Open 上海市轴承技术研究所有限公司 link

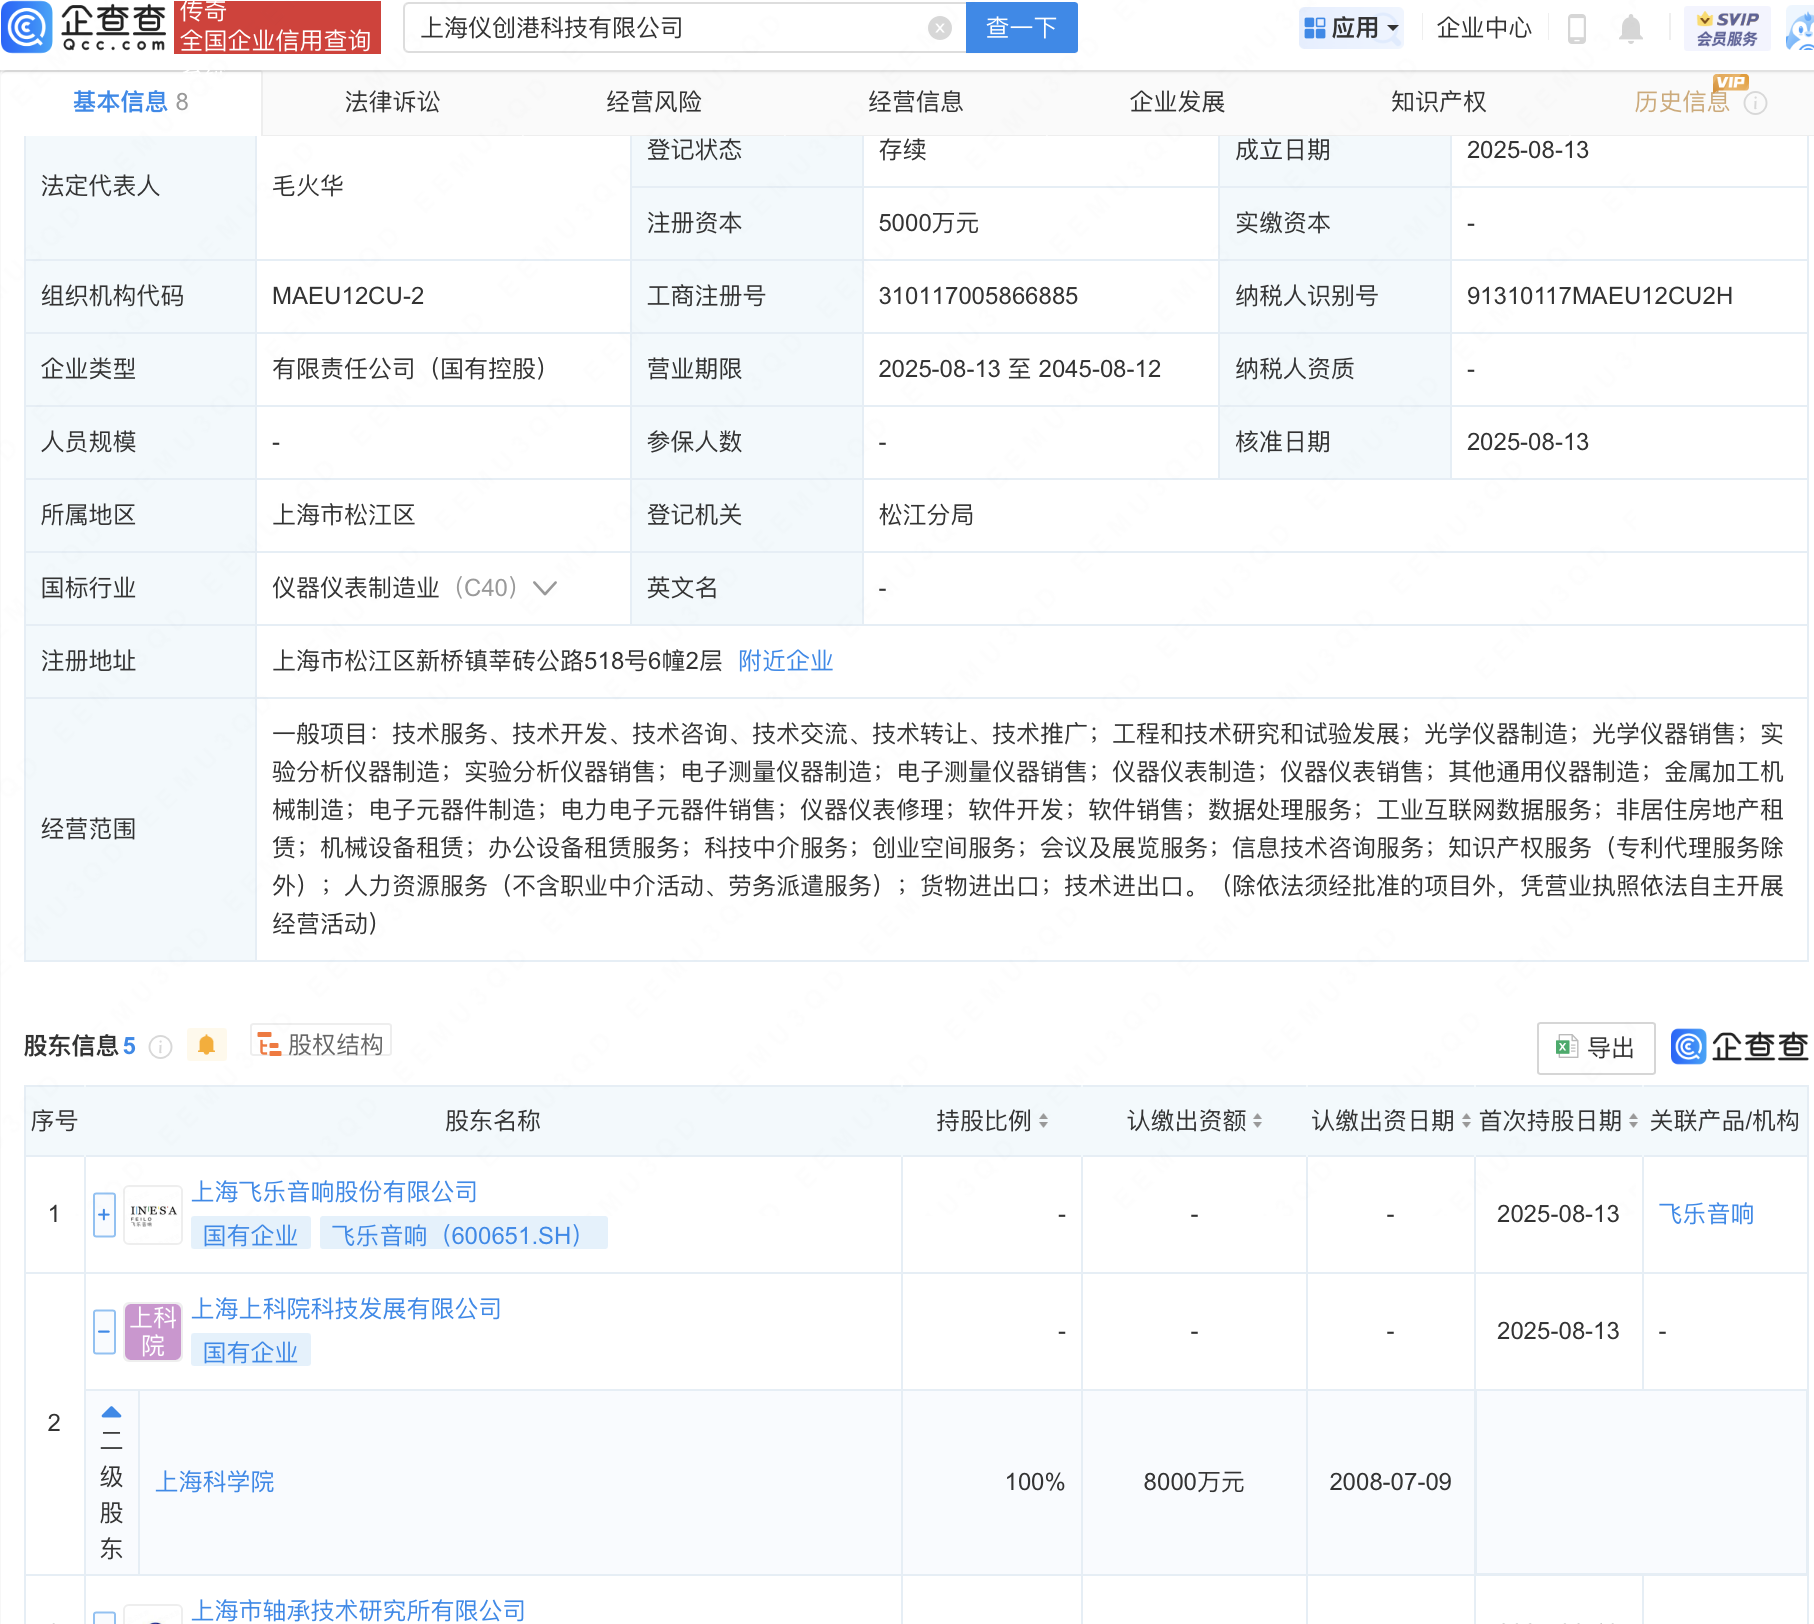[358, 1610]
